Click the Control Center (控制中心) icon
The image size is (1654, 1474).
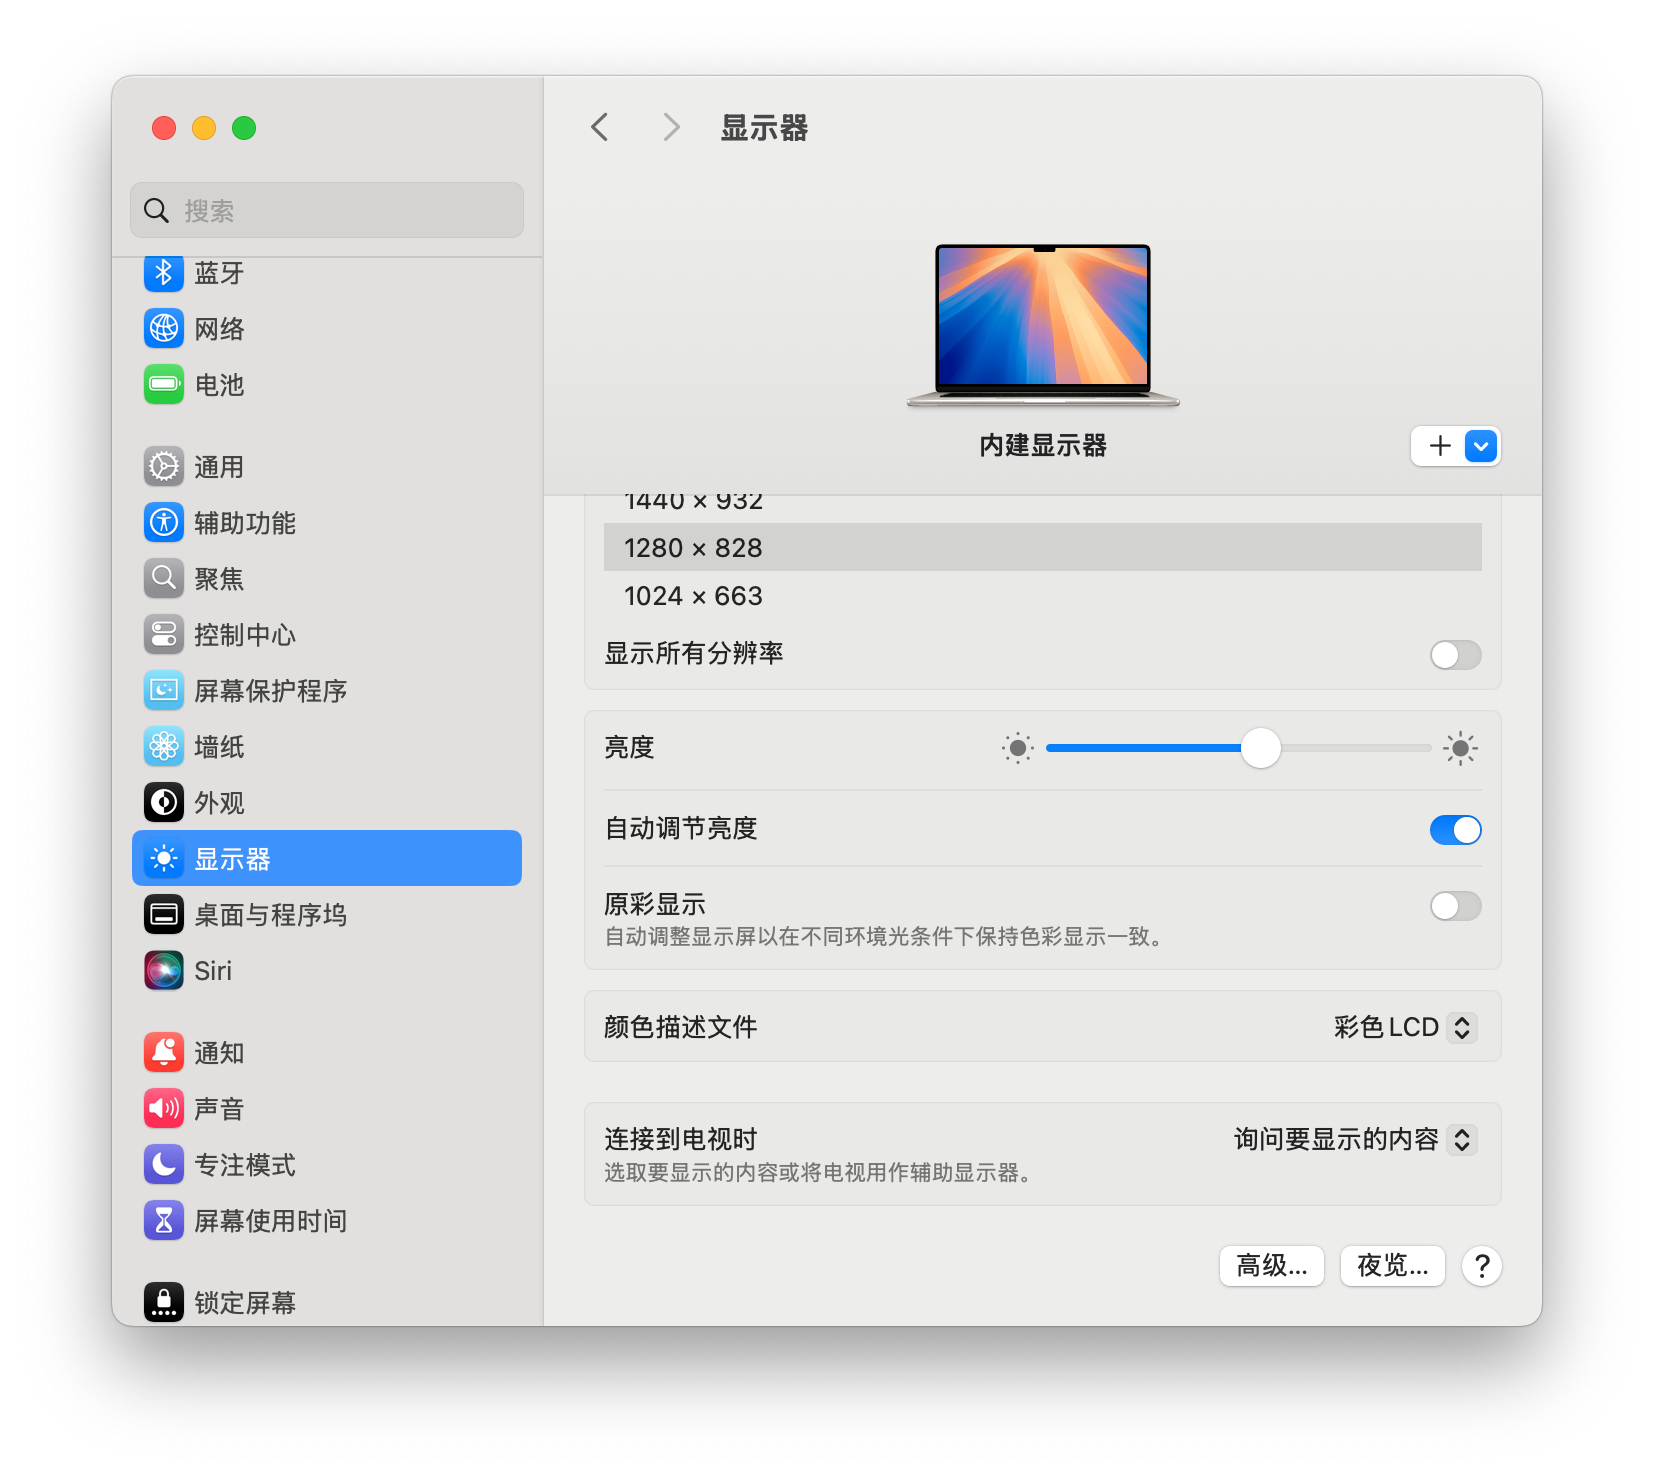(164, 635)
